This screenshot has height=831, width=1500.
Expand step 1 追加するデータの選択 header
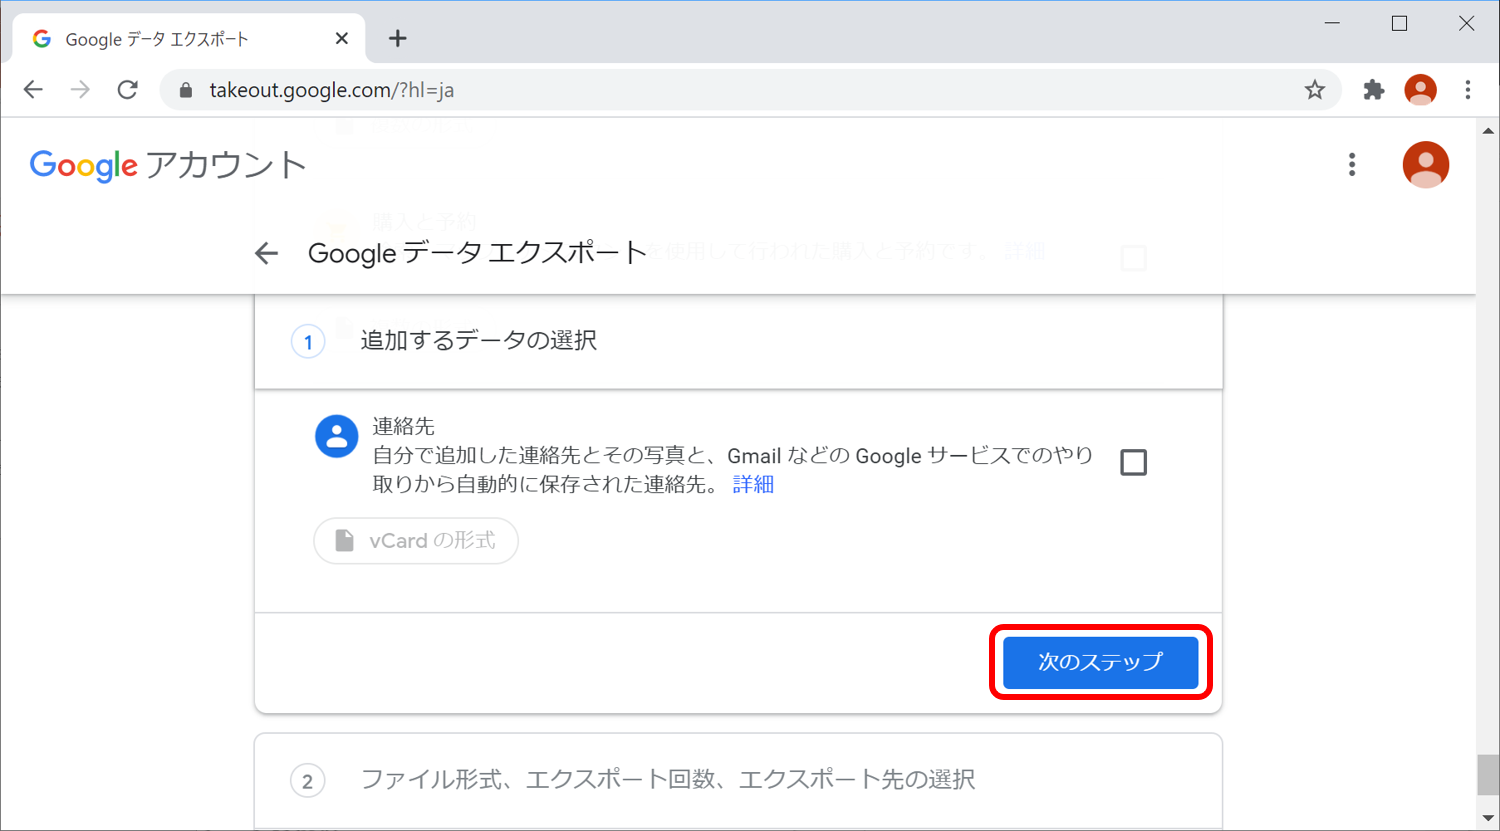(x=738, y=341)
